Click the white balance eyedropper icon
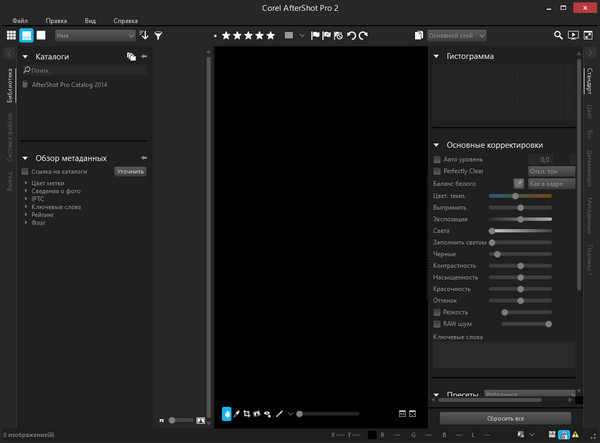The image size is (600, 443). click(x=518, y=184)
